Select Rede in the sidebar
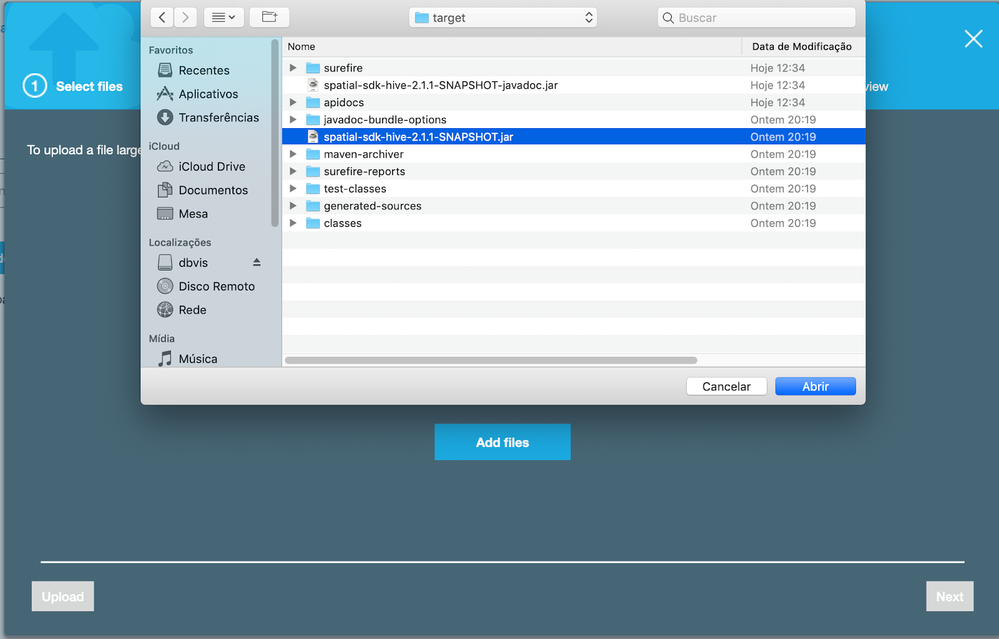The image size is (999, 639). coord(192,310)
